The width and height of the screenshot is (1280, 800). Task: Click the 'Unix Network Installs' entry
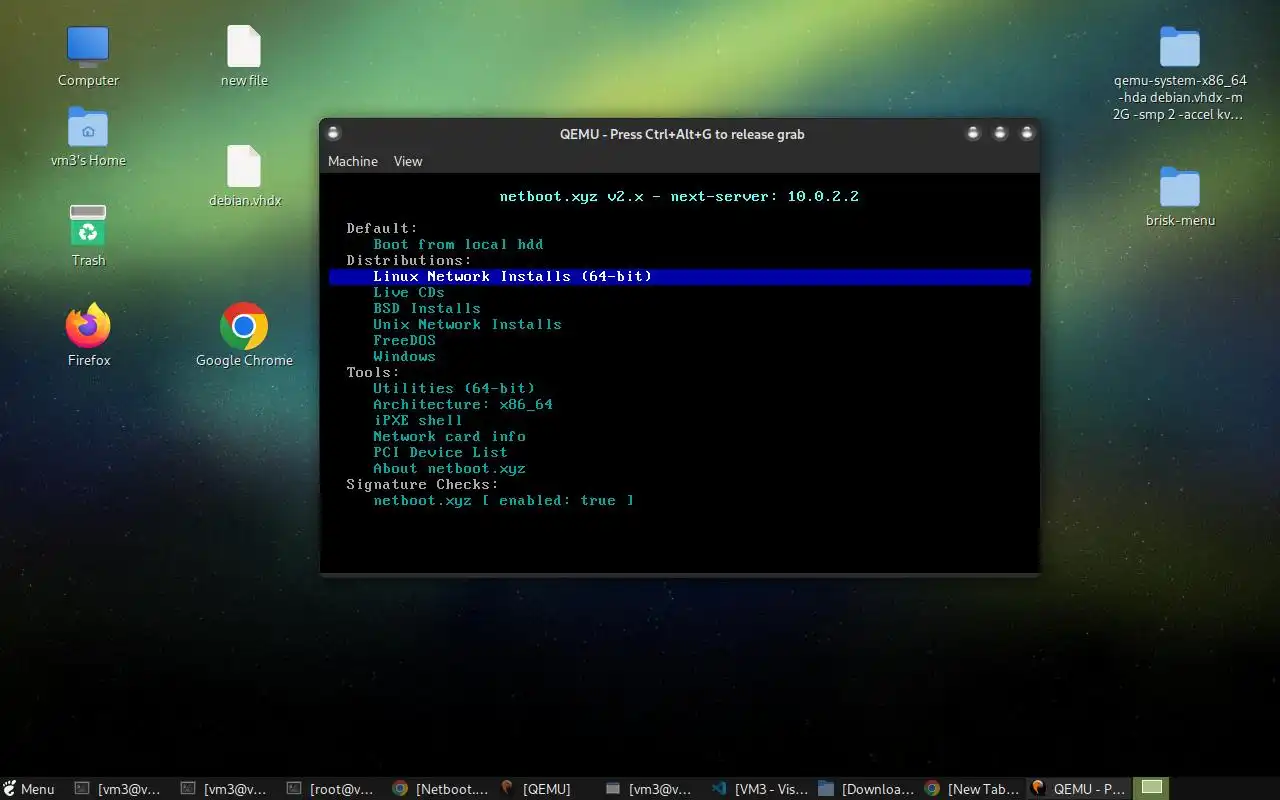(467, 324)
